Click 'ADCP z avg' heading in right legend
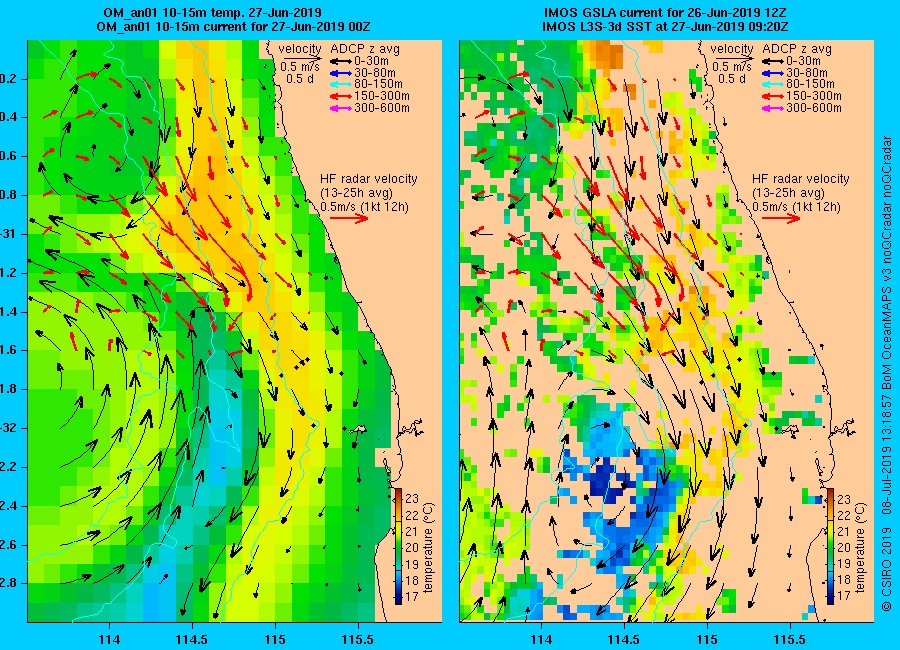This screenshot has width=900, height=650. click(x=797, y=49)
